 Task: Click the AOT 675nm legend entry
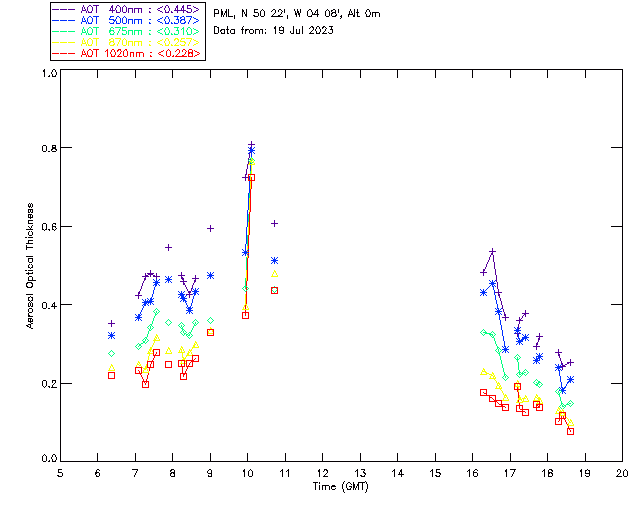127,31
